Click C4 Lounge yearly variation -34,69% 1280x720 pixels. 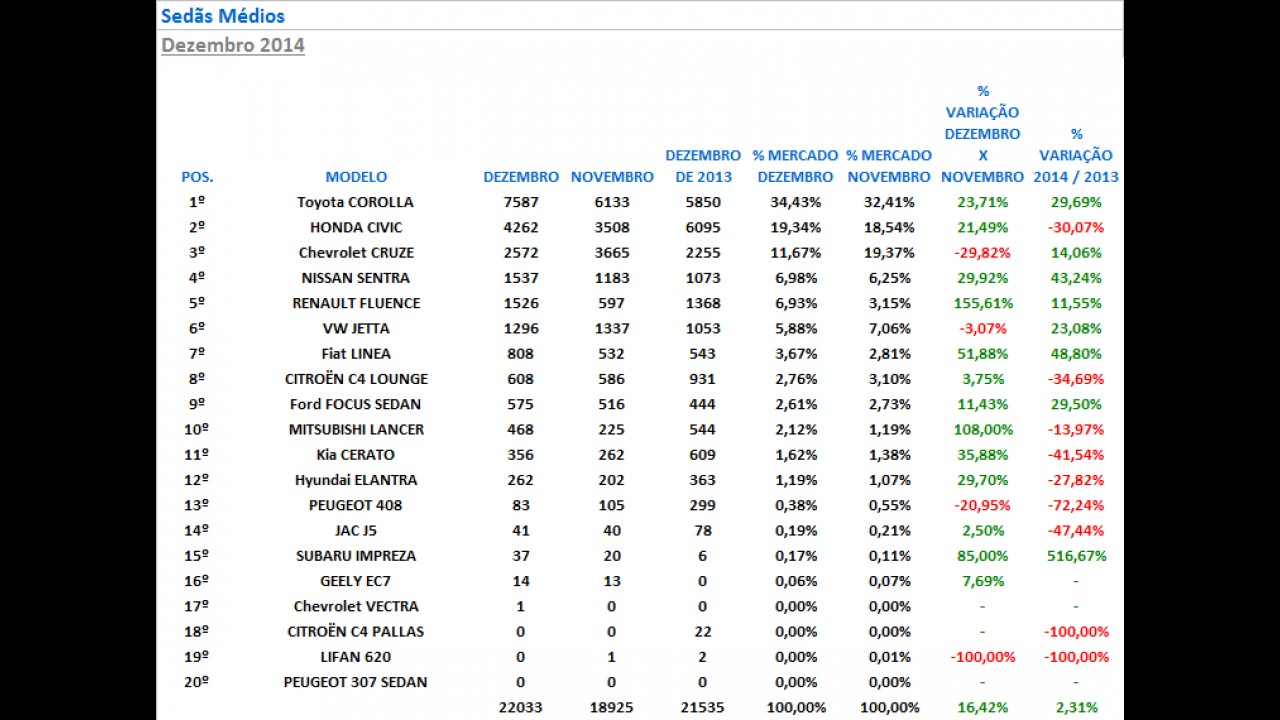1076,379
